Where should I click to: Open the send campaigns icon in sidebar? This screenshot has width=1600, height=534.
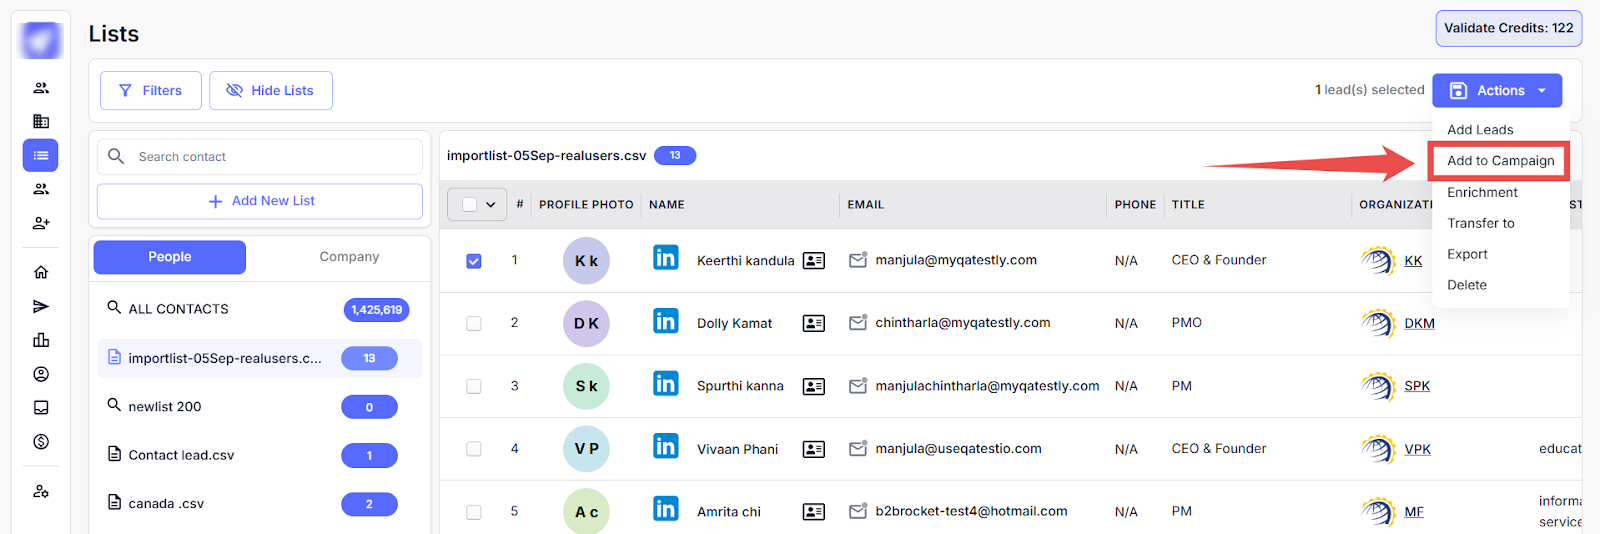point(41,306)
